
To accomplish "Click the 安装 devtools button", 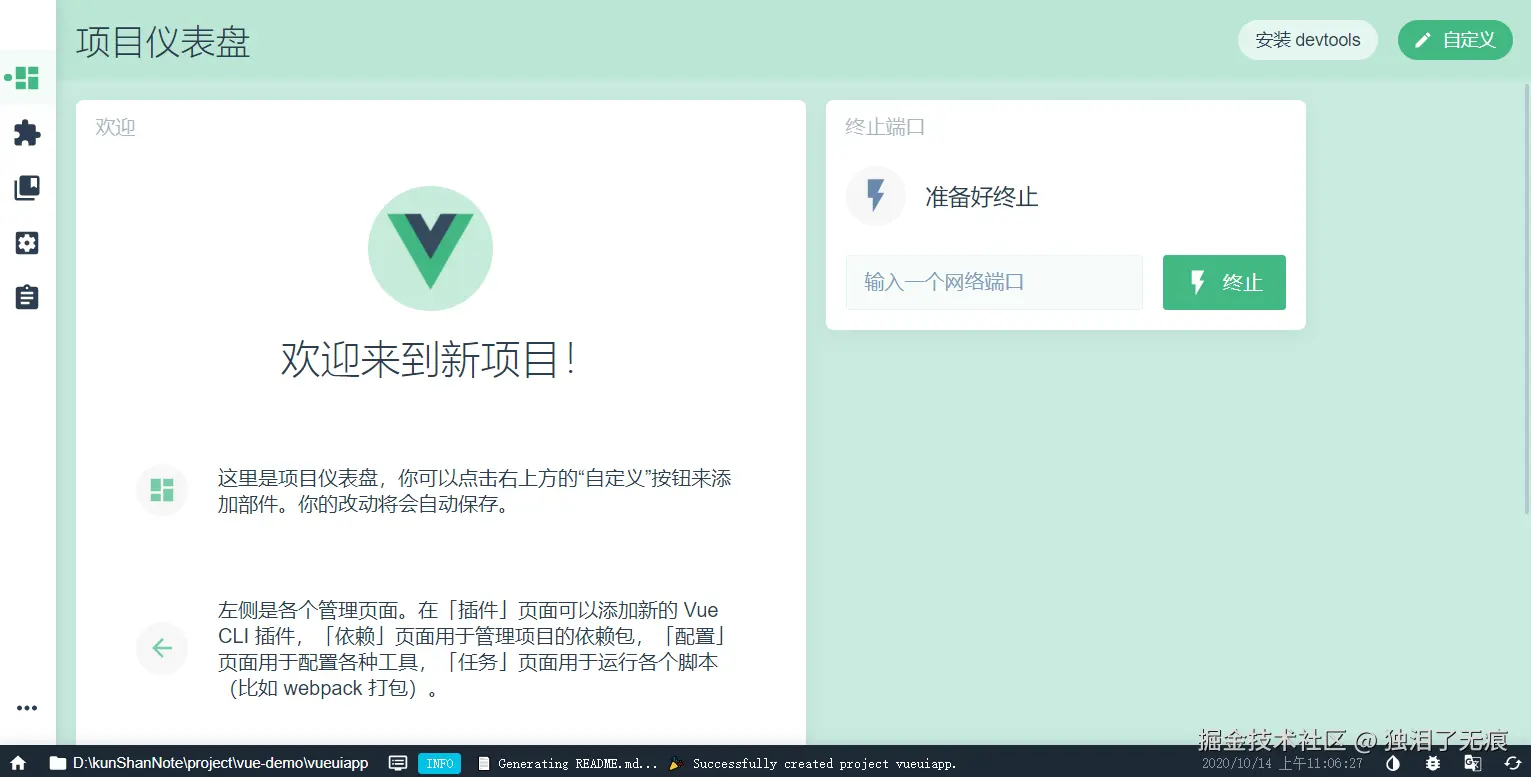I will (x=1308, y=40).
